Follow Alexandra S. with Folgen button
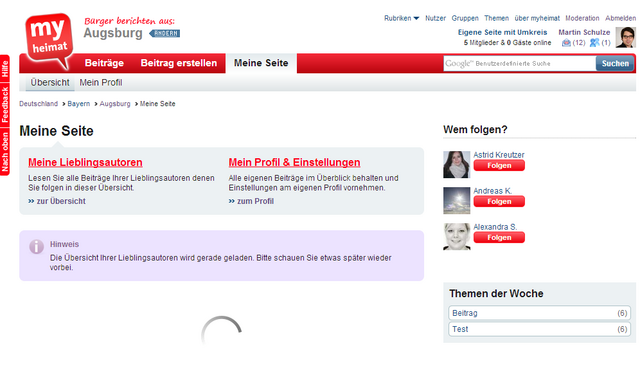 [499, 237]
